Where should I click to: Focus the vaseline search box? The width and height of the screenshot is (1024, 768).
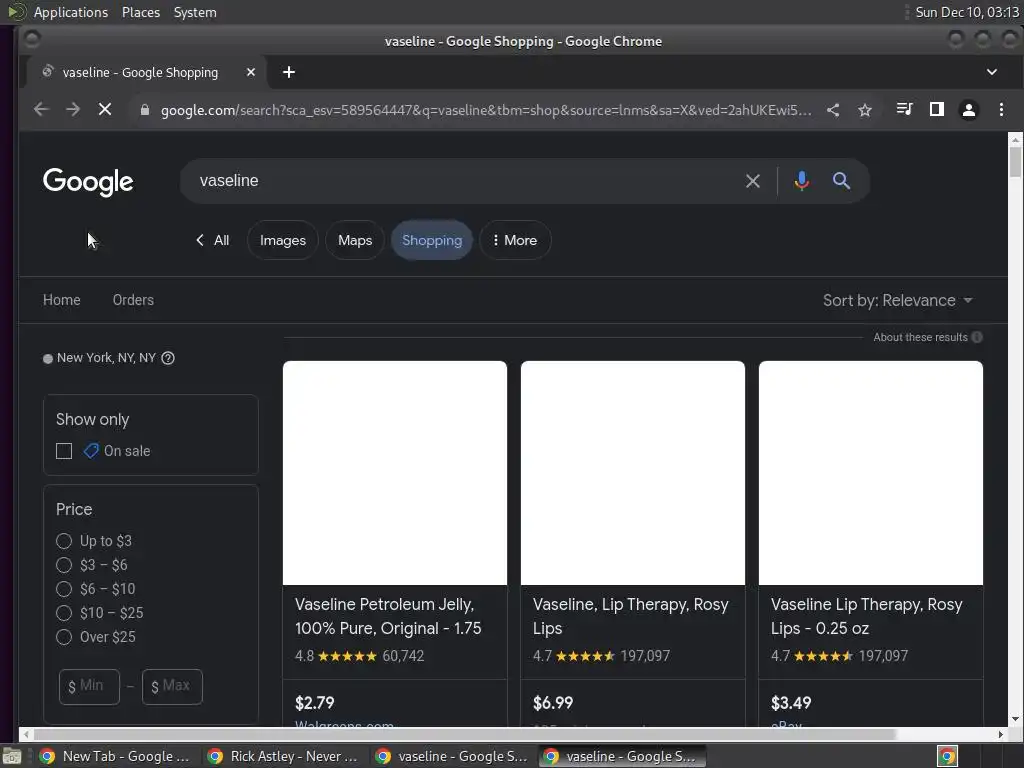point(464,181)
